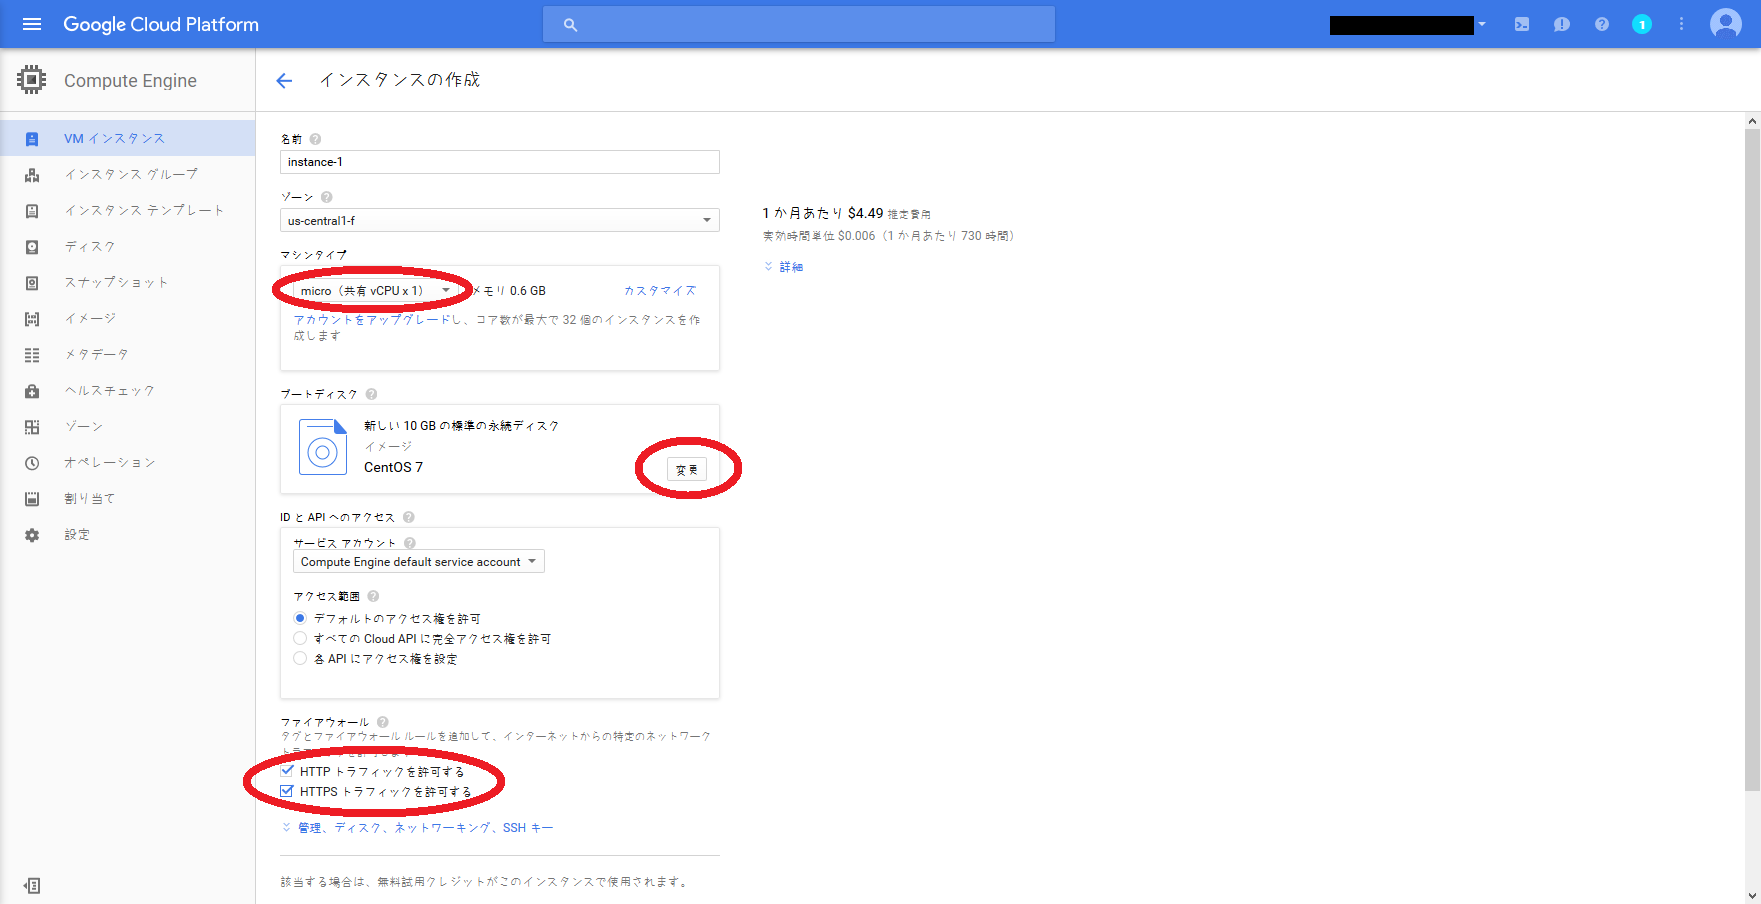1761x904 pixels.
Task: Click the 割り当て sidebar icon
Action: [32, 499]
